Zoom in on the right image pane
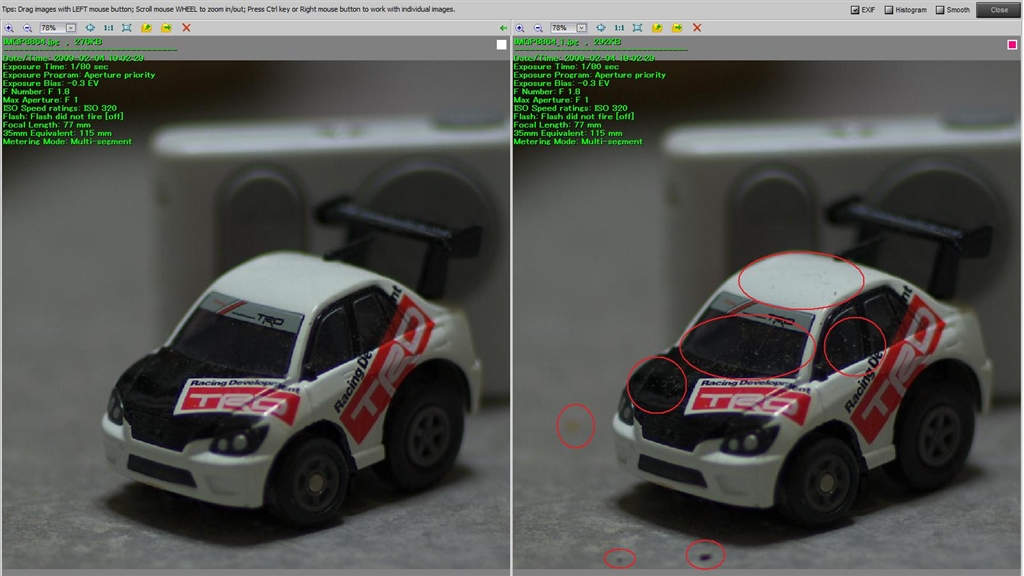 [520, 28]
